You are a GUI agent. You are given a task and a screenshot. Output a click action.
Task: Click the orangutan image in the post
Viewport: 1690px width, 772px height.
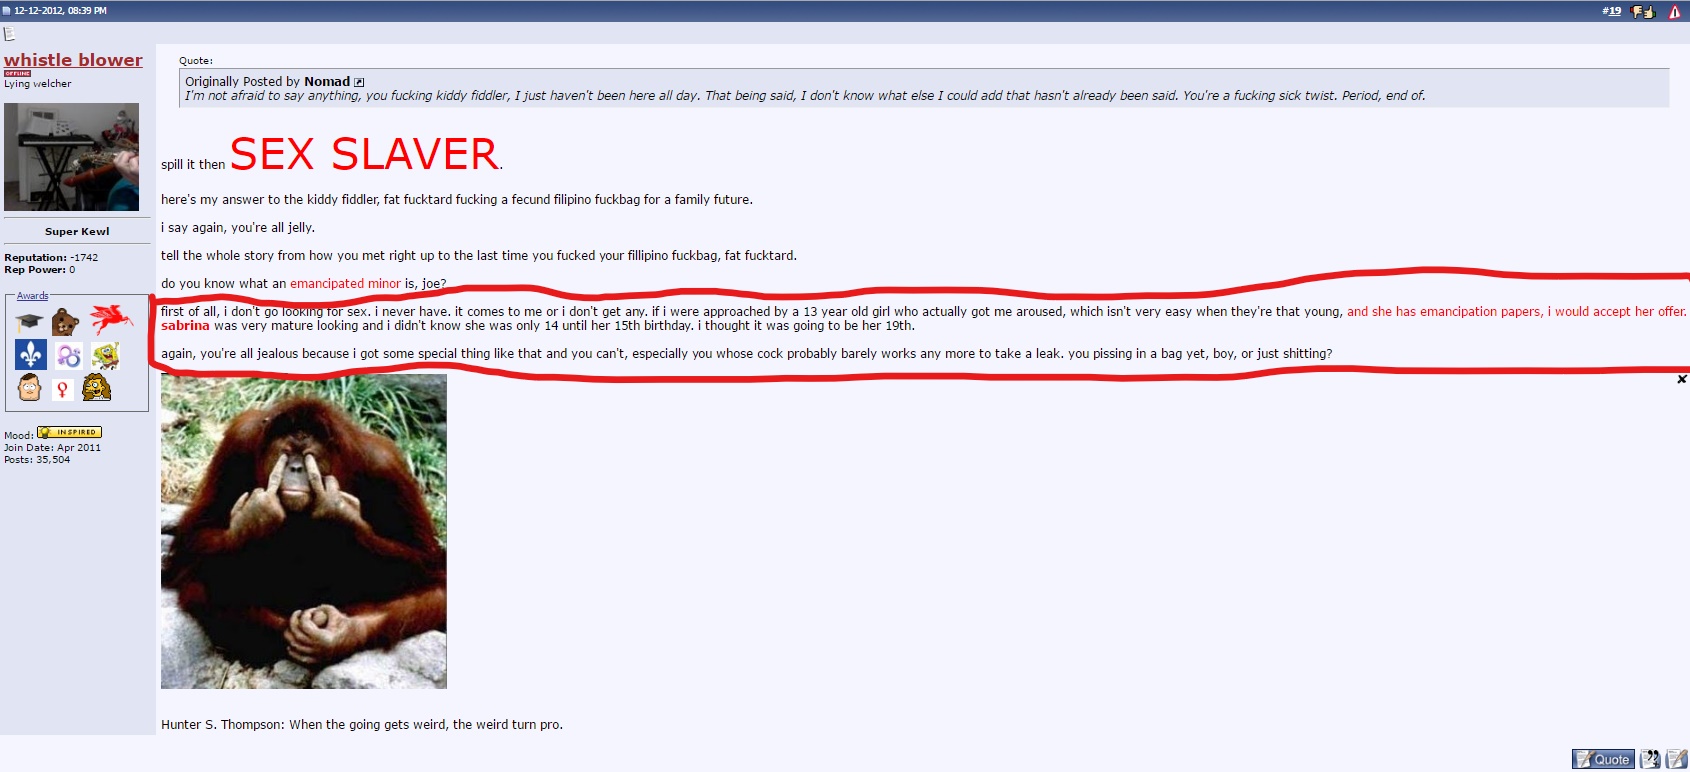click(304, 531)
